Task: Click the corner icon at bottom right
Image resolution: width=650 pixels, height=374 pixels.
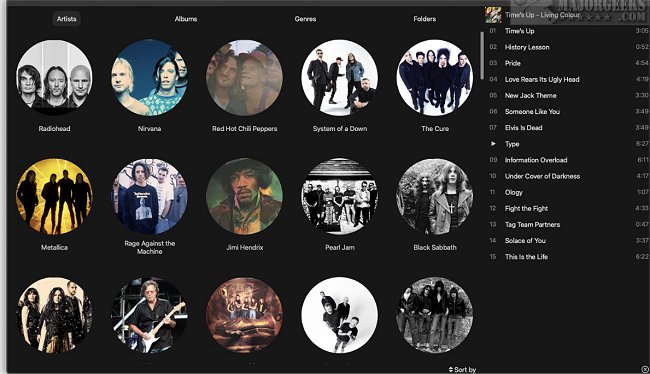Action: pyautogui.click(x=645, y=369)
